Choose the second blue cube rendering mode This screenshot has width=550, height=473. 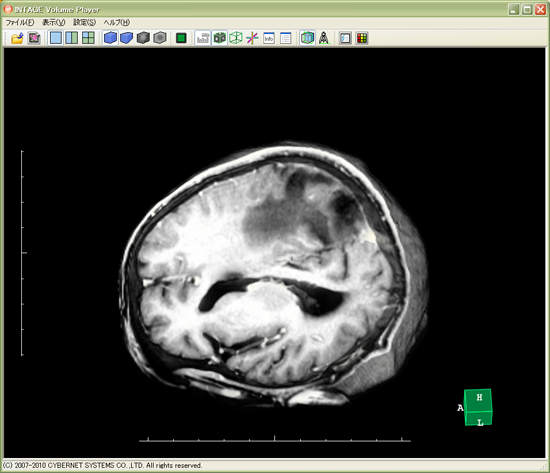(127, 38)
